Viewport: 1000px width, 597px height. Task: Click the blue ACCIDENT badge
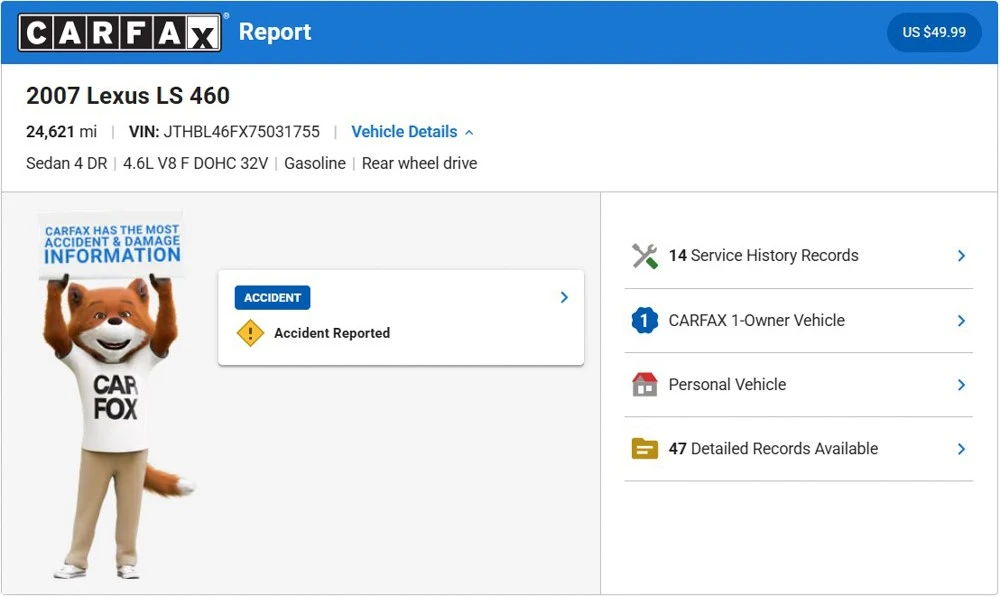pos(272,298)
